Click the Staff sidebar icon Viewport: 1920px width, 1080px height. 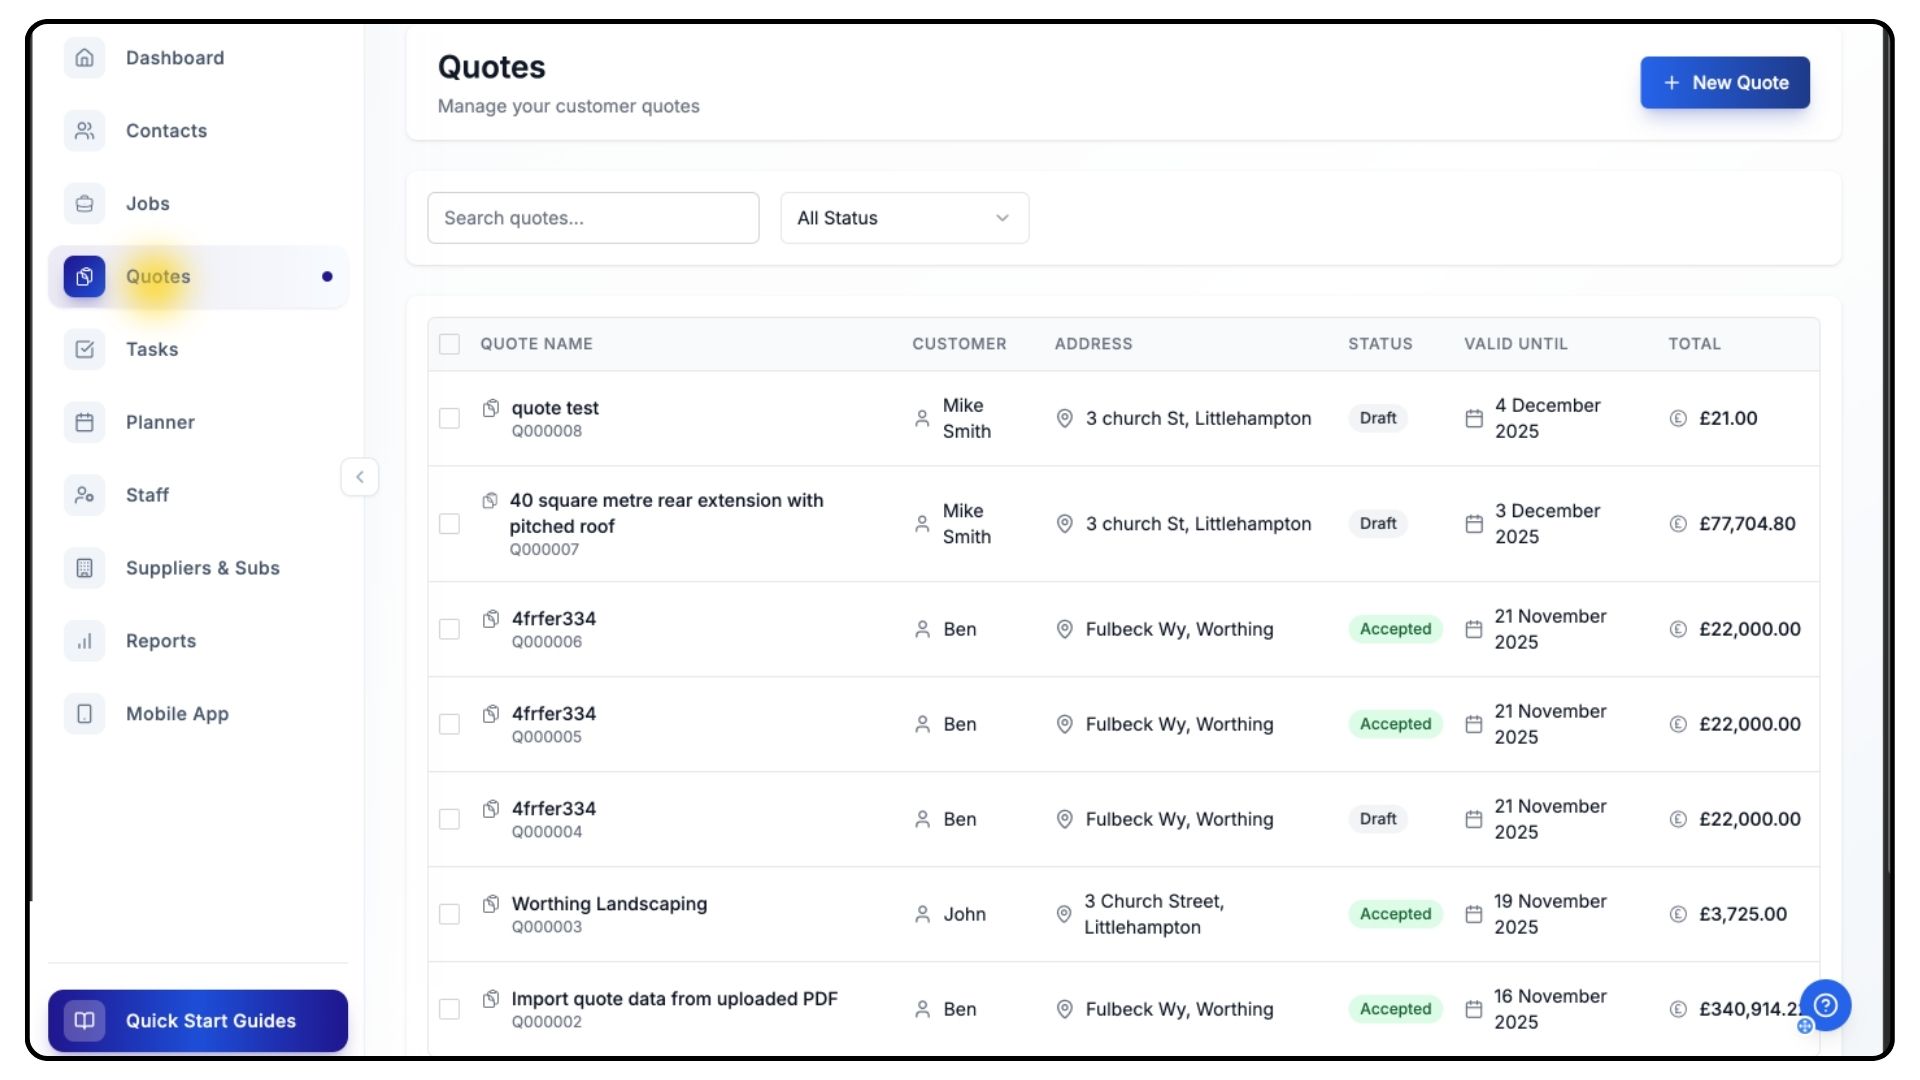85,495
